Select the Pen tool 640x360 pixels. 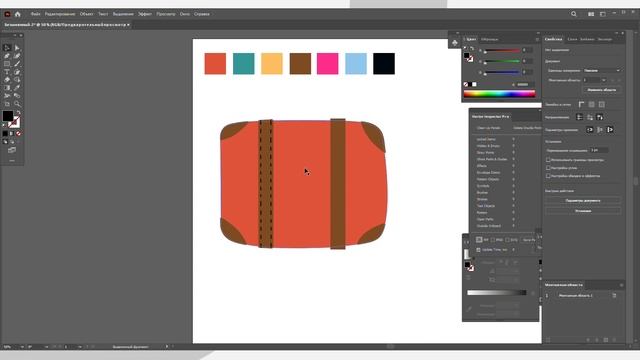7,56
